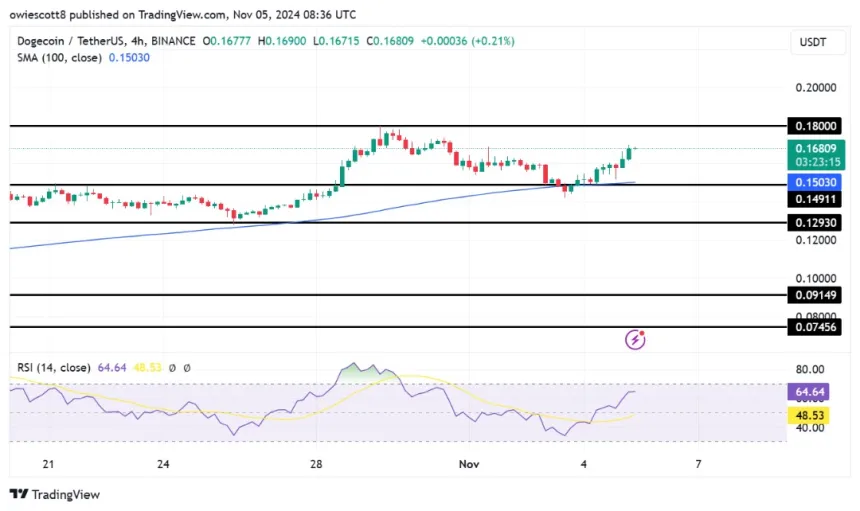Click the 0.14911 horizontal line price label

point(818,199)
